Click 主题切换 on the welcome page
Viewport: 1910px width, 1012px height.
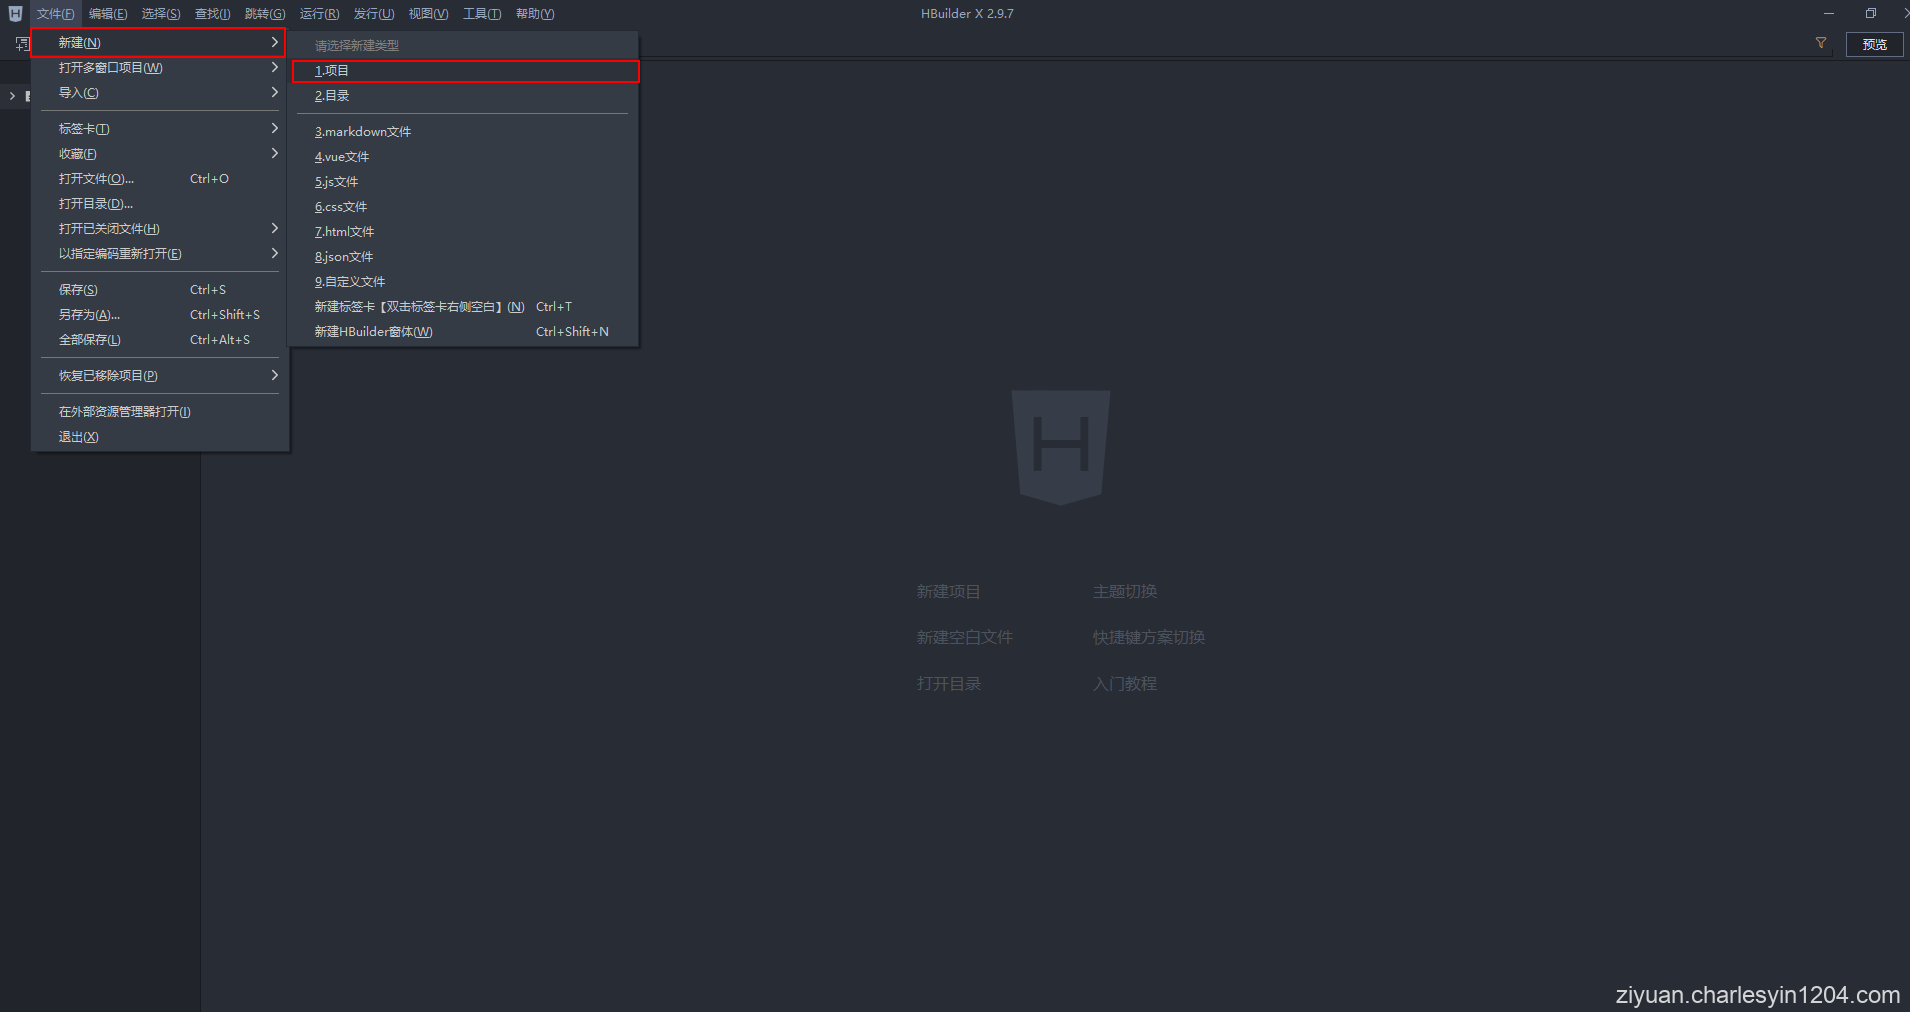(1124, 591)
